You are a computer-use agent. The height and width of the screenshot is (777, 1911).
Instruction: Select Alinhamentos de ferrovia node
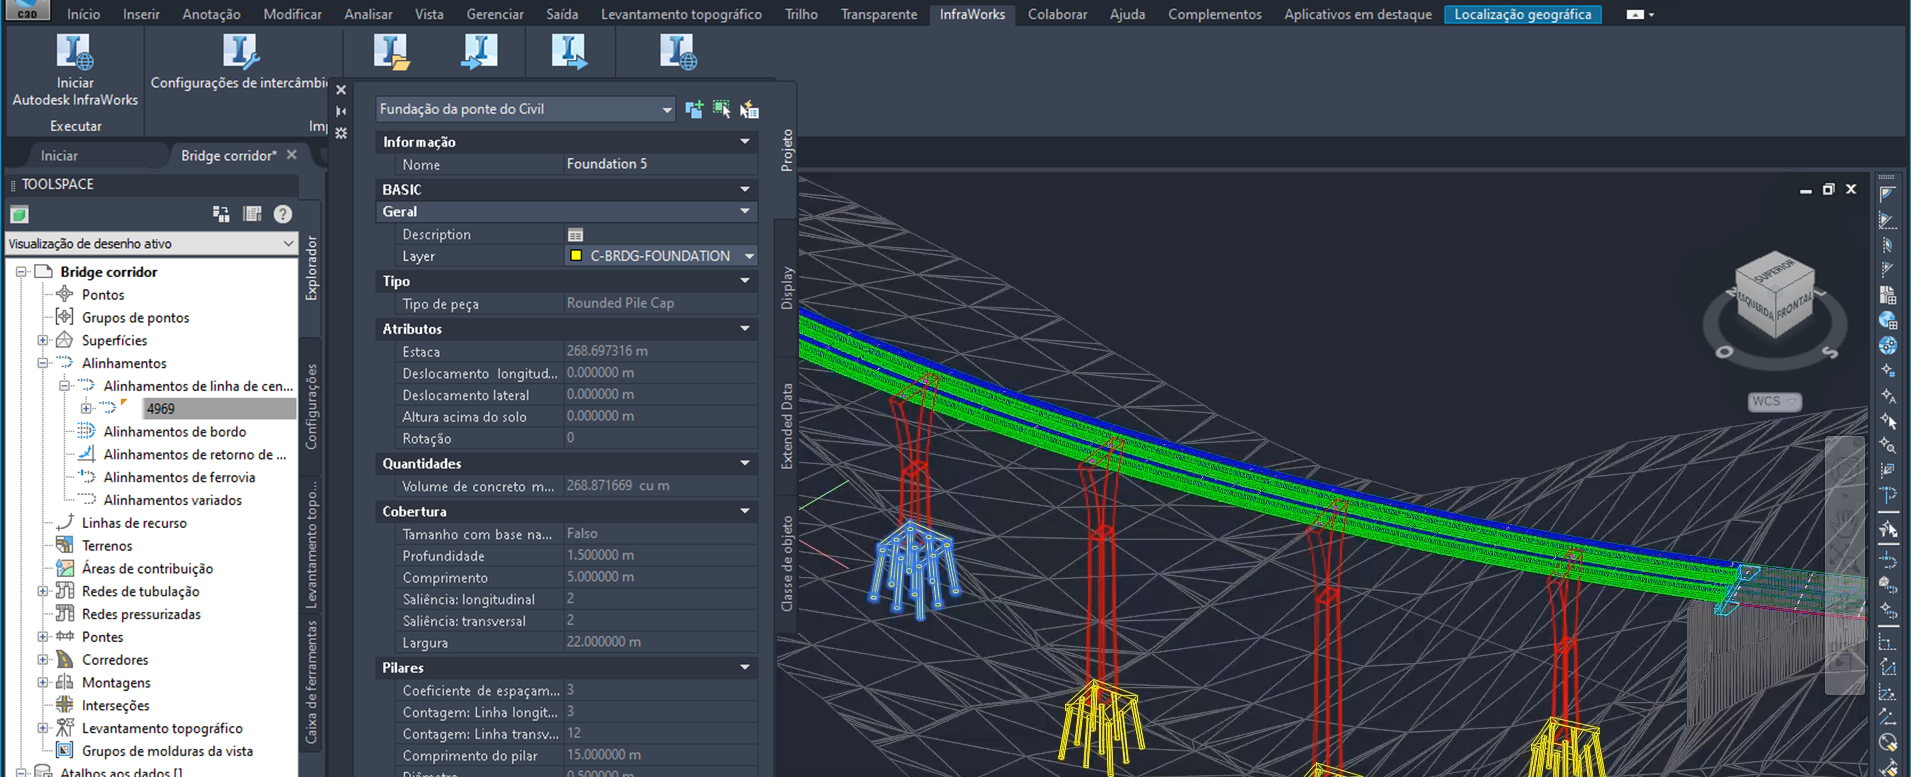179,477
